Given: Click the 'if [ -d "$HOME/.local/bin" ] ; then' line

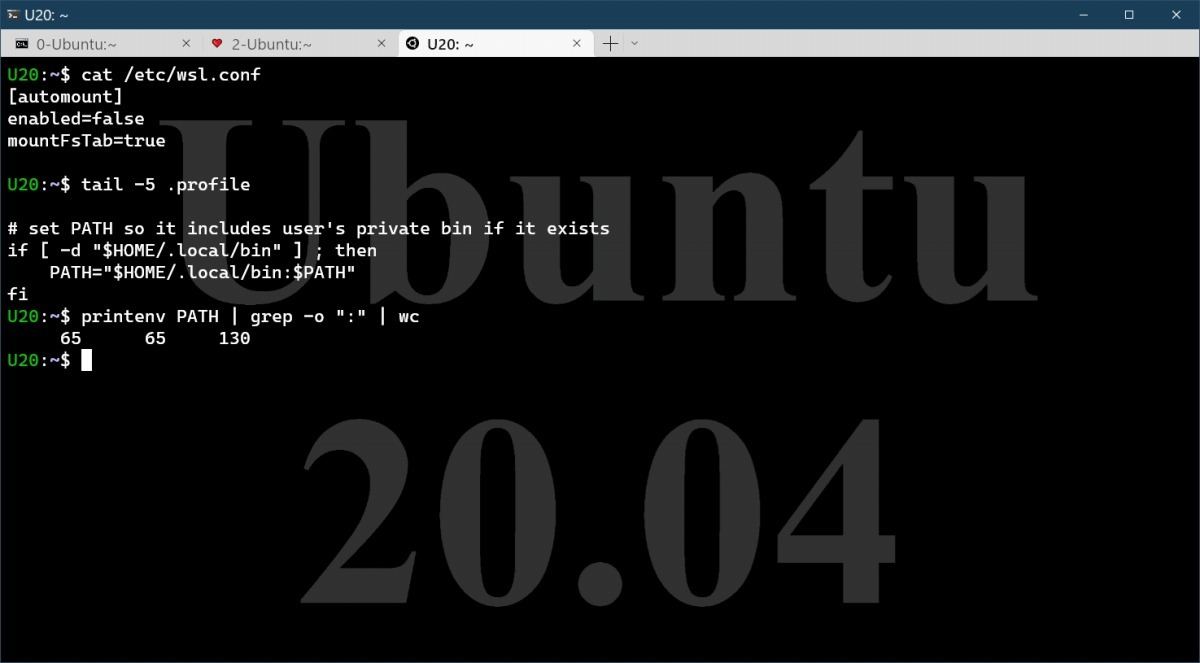Looking at the screenshot, I should tap(192, 251).
